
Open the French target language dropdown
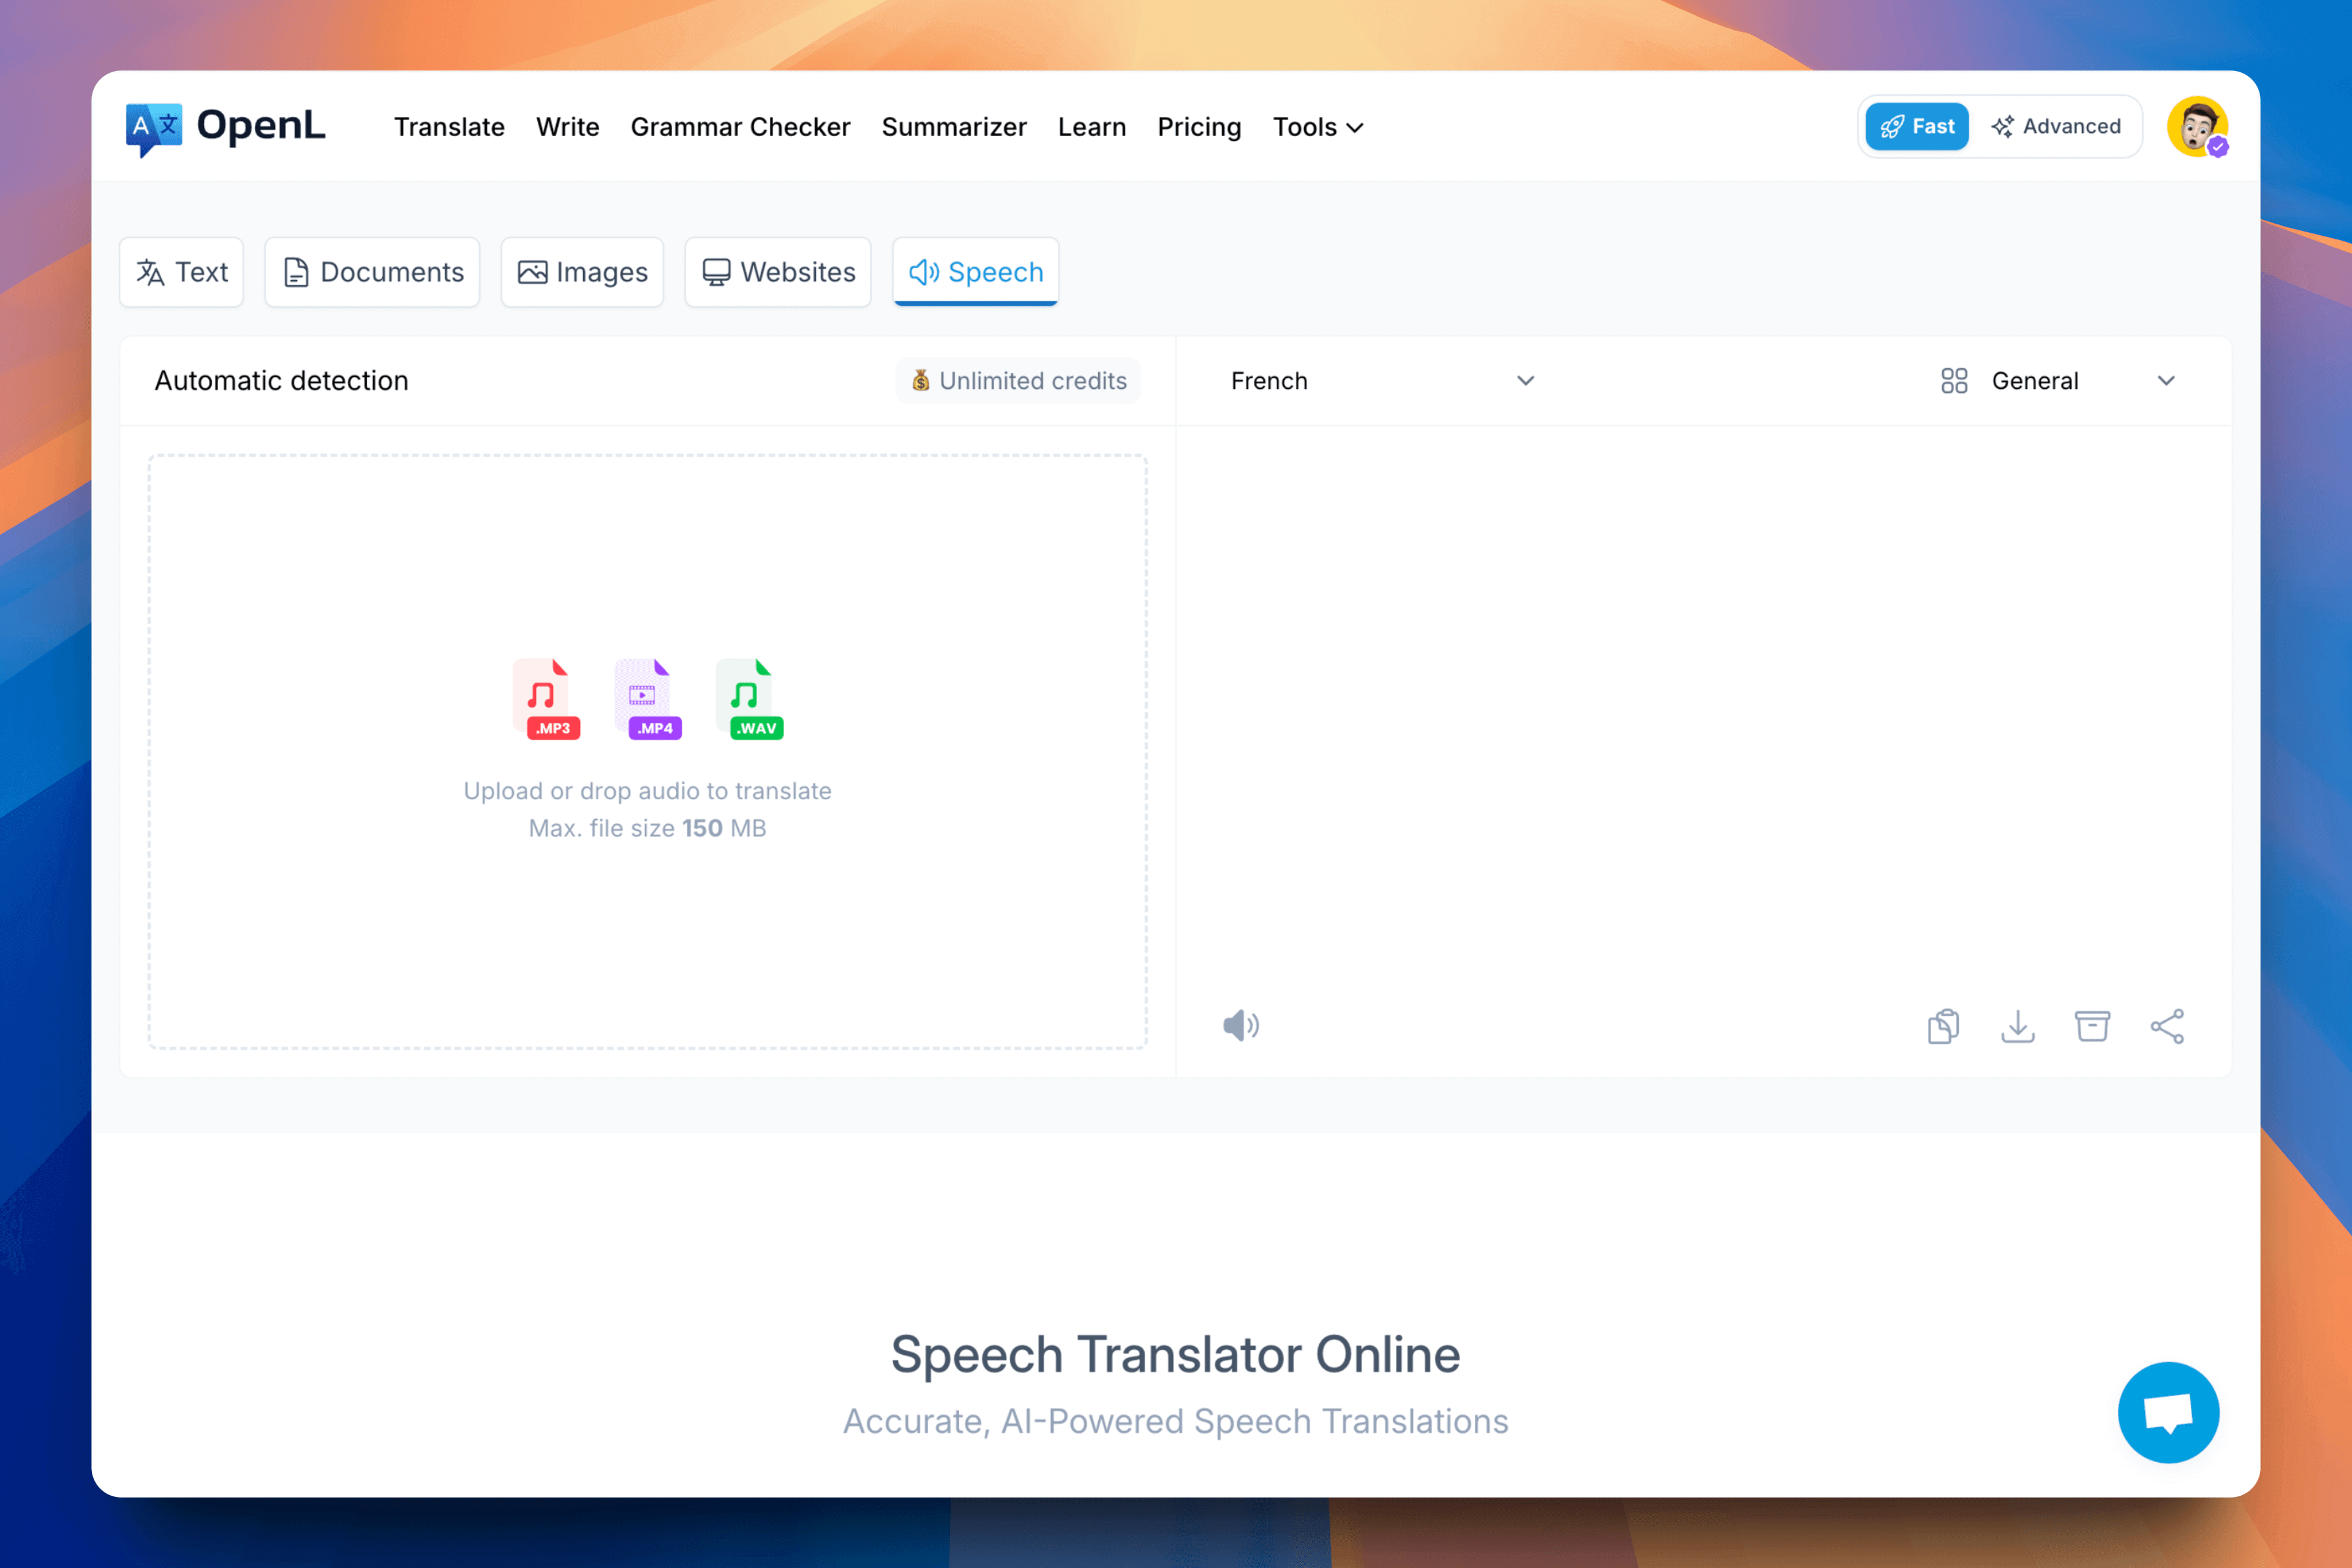click(x=1380, y=380)
